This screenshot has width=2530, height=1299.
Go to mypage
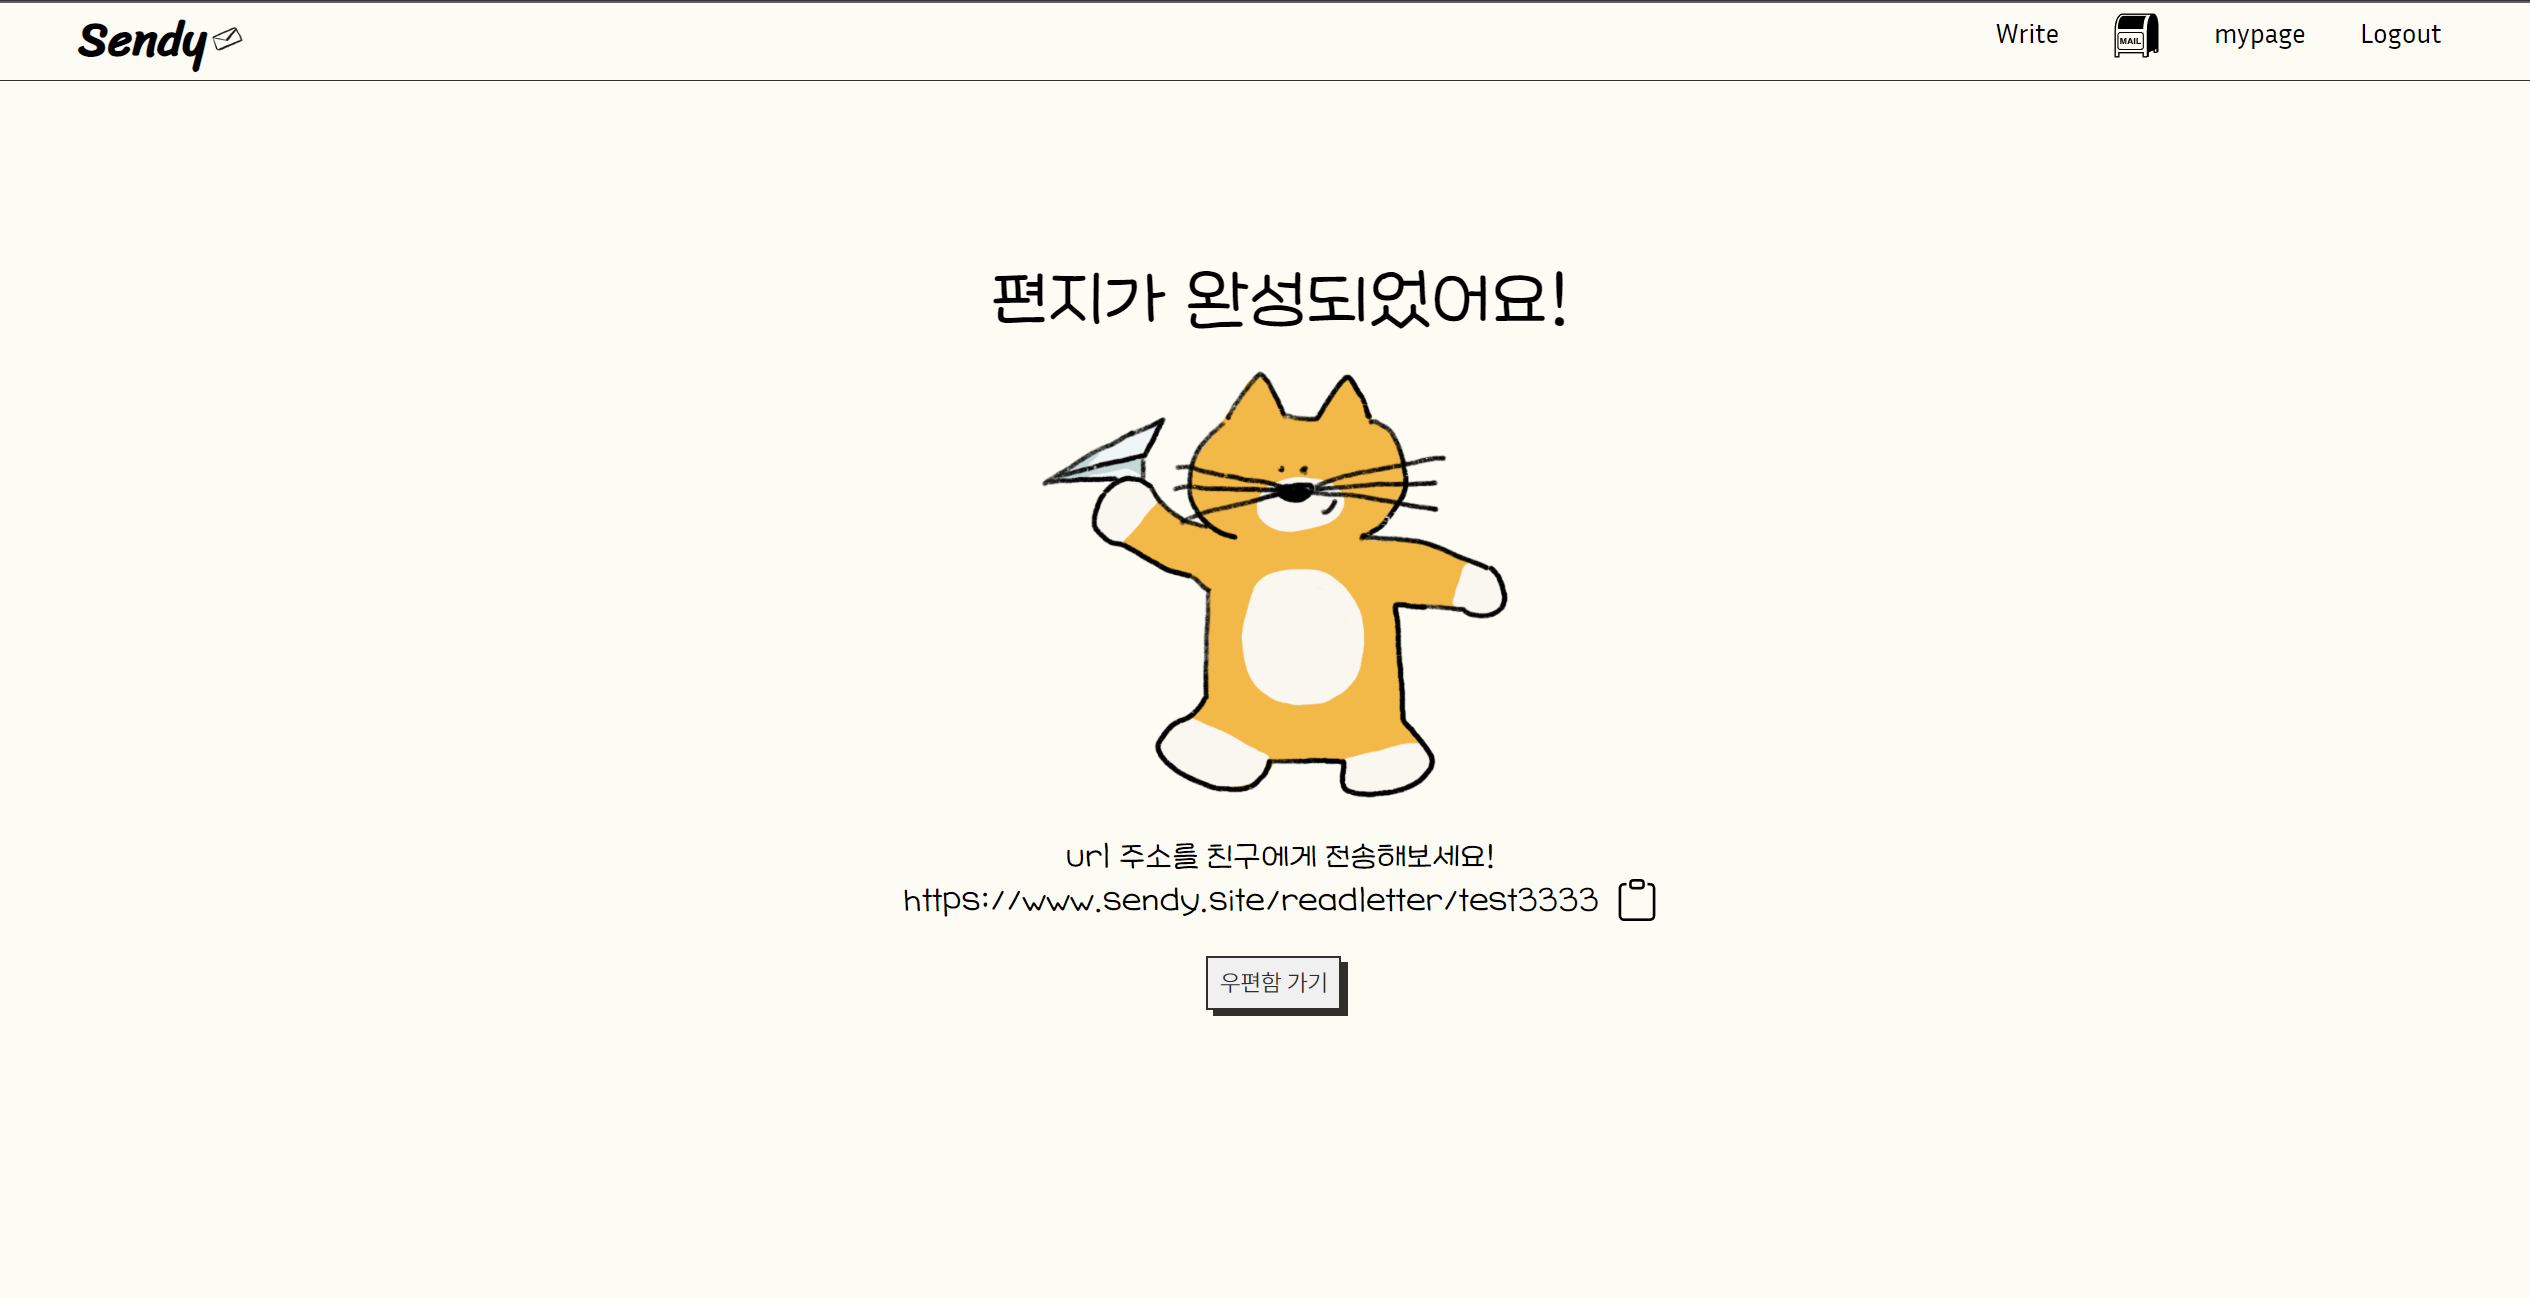point(2259,35)
